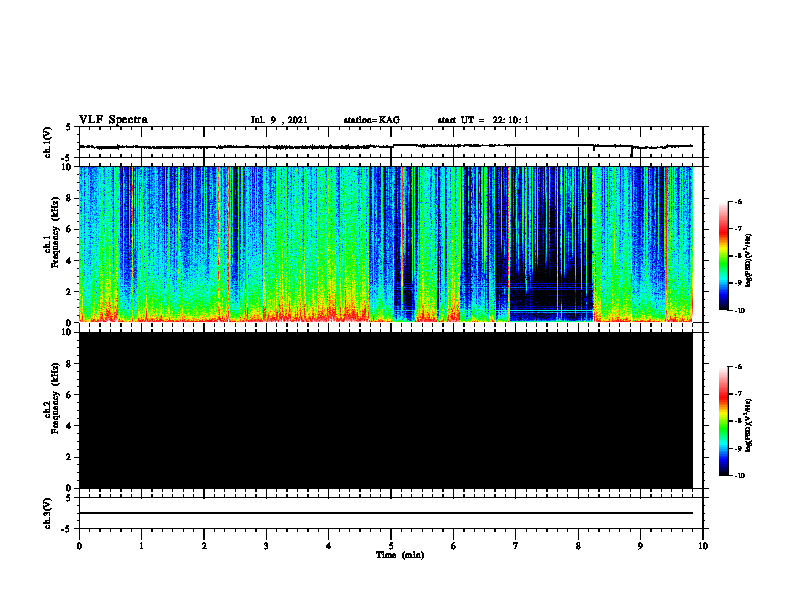Select the date label Jul 9, 2021
Viewport: 792px width, 612px height.
(x=279, y=120)
